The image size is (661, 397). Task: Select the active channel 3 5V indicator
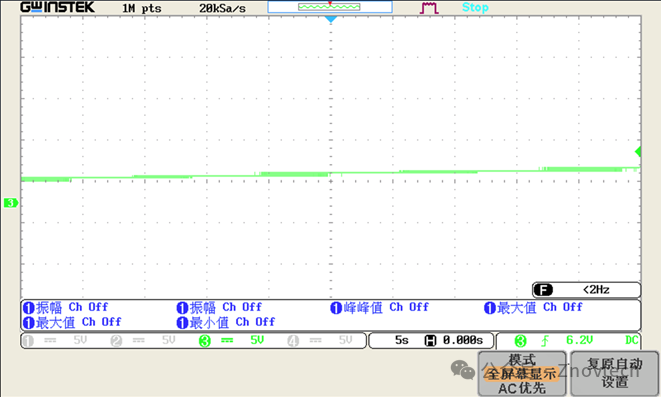231,341
